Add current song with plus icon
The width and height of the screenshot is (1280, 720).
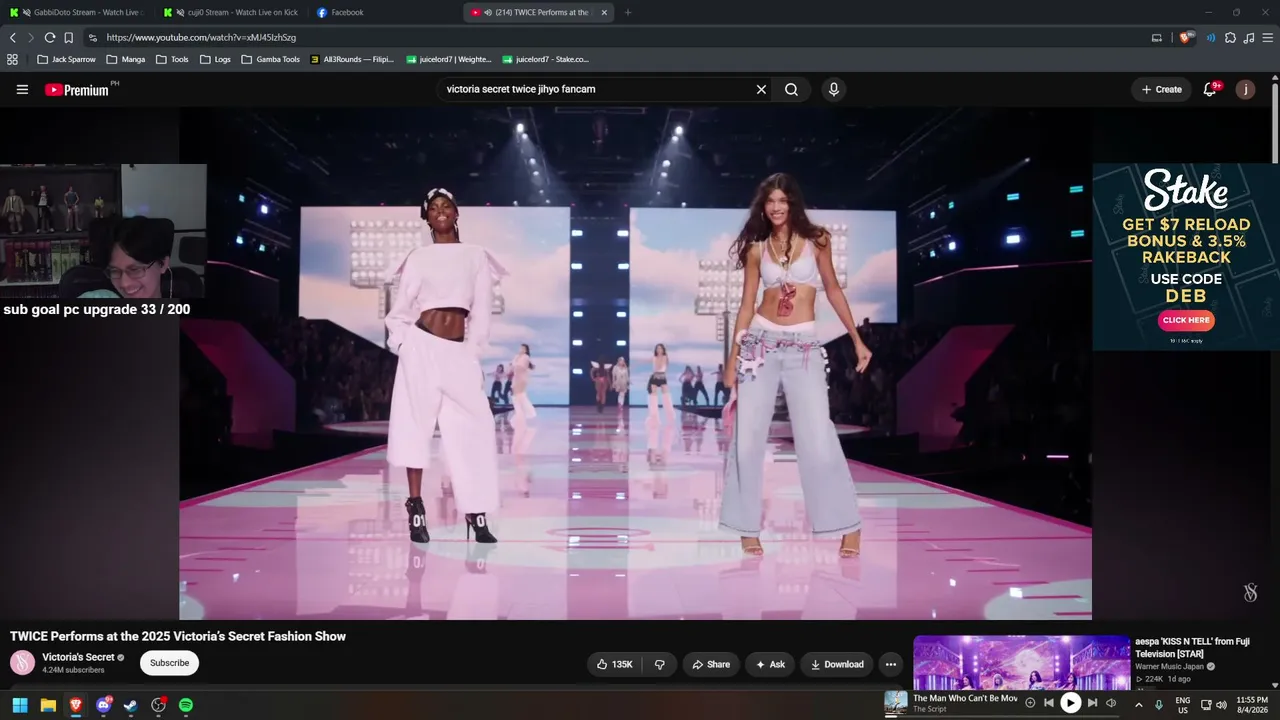click(1030, 703)
